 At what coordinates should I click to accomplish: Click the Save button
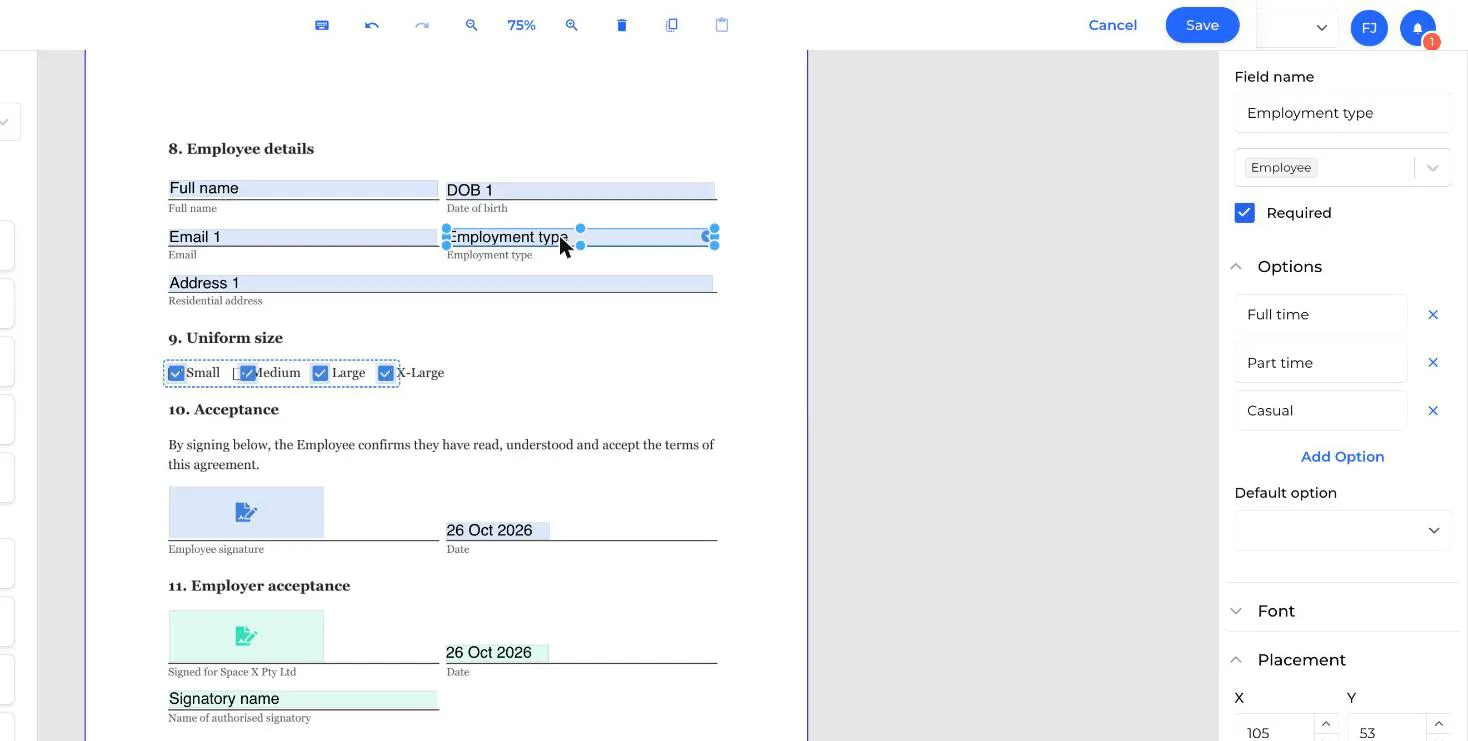coord(1202,25)
